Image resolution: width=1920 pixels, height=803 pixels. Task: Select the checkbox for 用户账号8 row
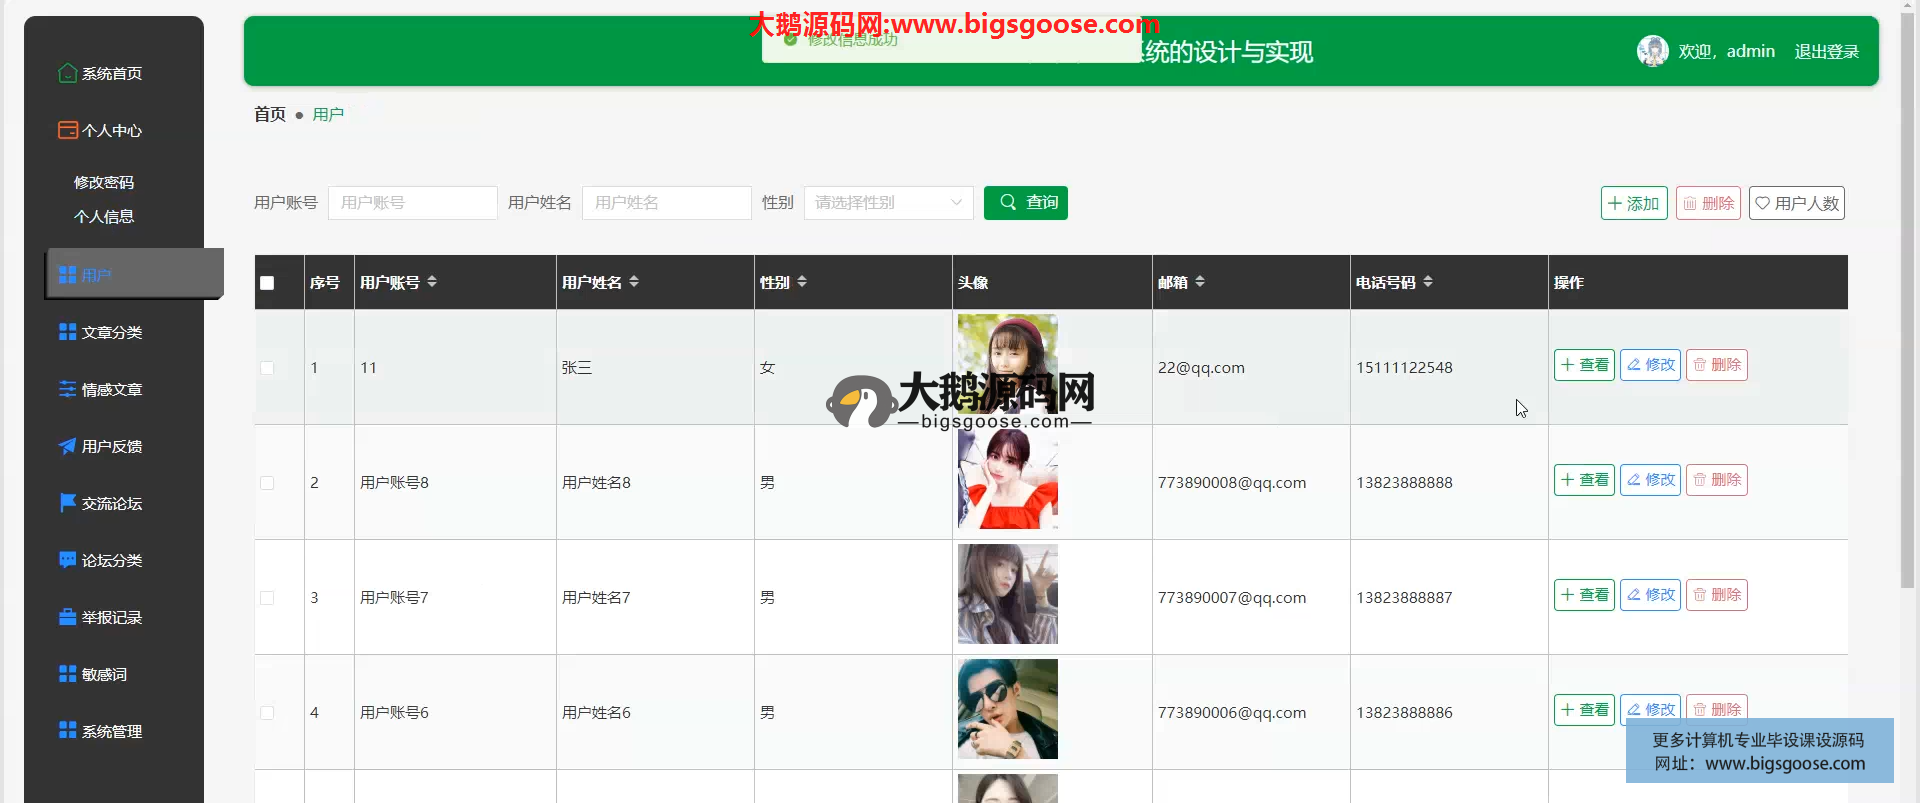click(x=267, y=483)
